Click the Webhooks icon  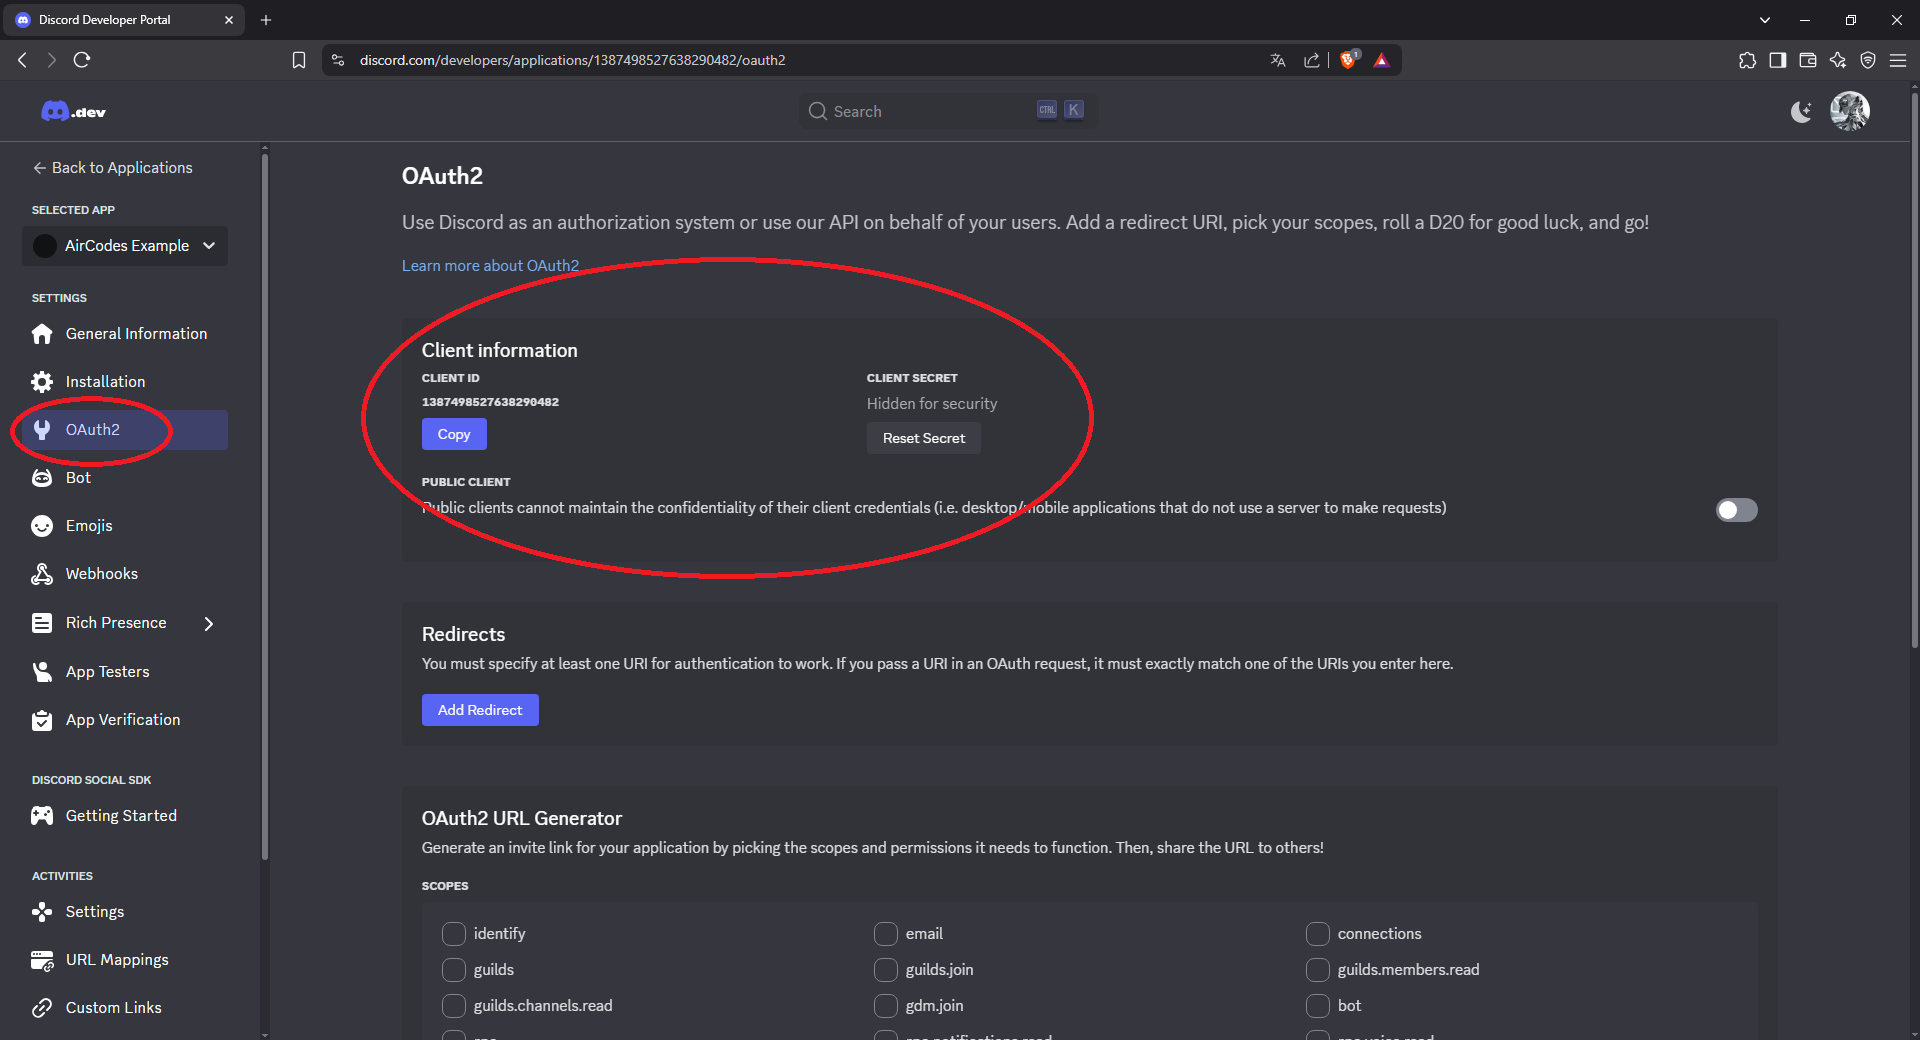pyautogui.click(x=42, y=574)
